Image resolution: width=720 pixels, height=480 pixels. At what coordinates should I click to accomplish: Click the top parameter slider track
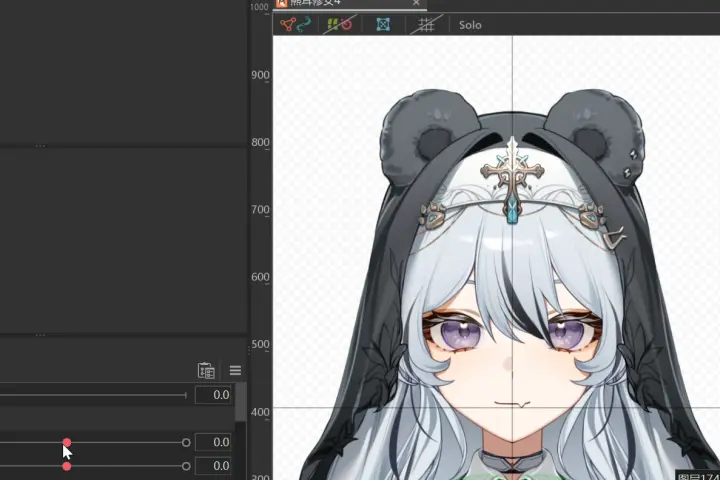point(93,395)
